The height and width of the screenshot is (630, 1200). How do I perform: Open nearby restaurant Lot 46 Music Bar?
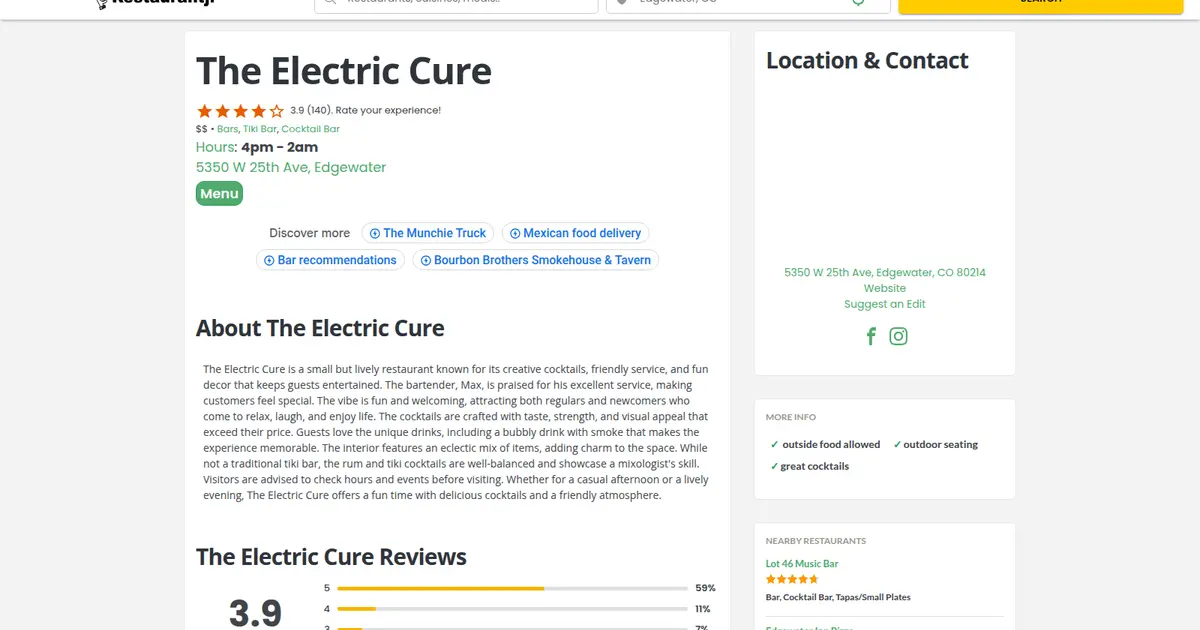tap(802, 564)
